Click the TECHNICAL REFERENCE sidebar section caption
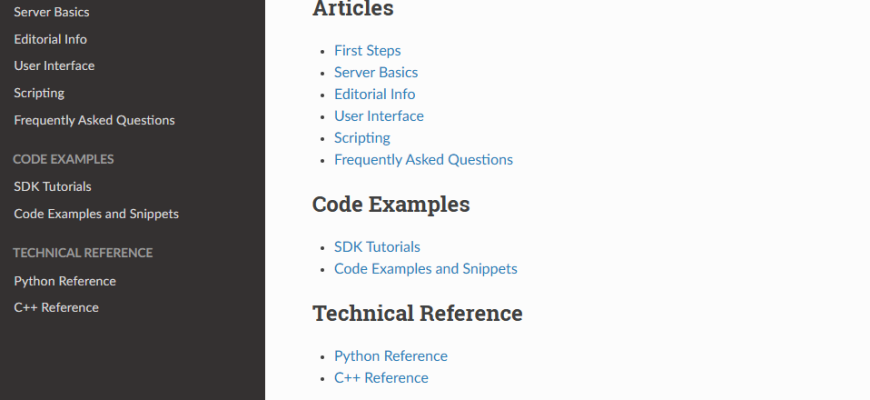The image size is (870, 400). pyautogui.click(x=83, y=253)
